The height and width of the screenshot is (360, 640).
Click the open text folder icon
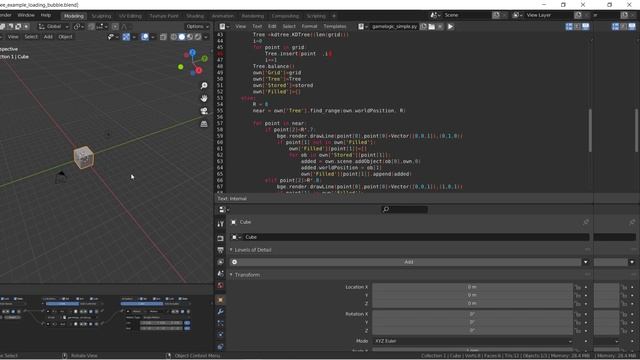pyautogui.click(x=431, y=27)
